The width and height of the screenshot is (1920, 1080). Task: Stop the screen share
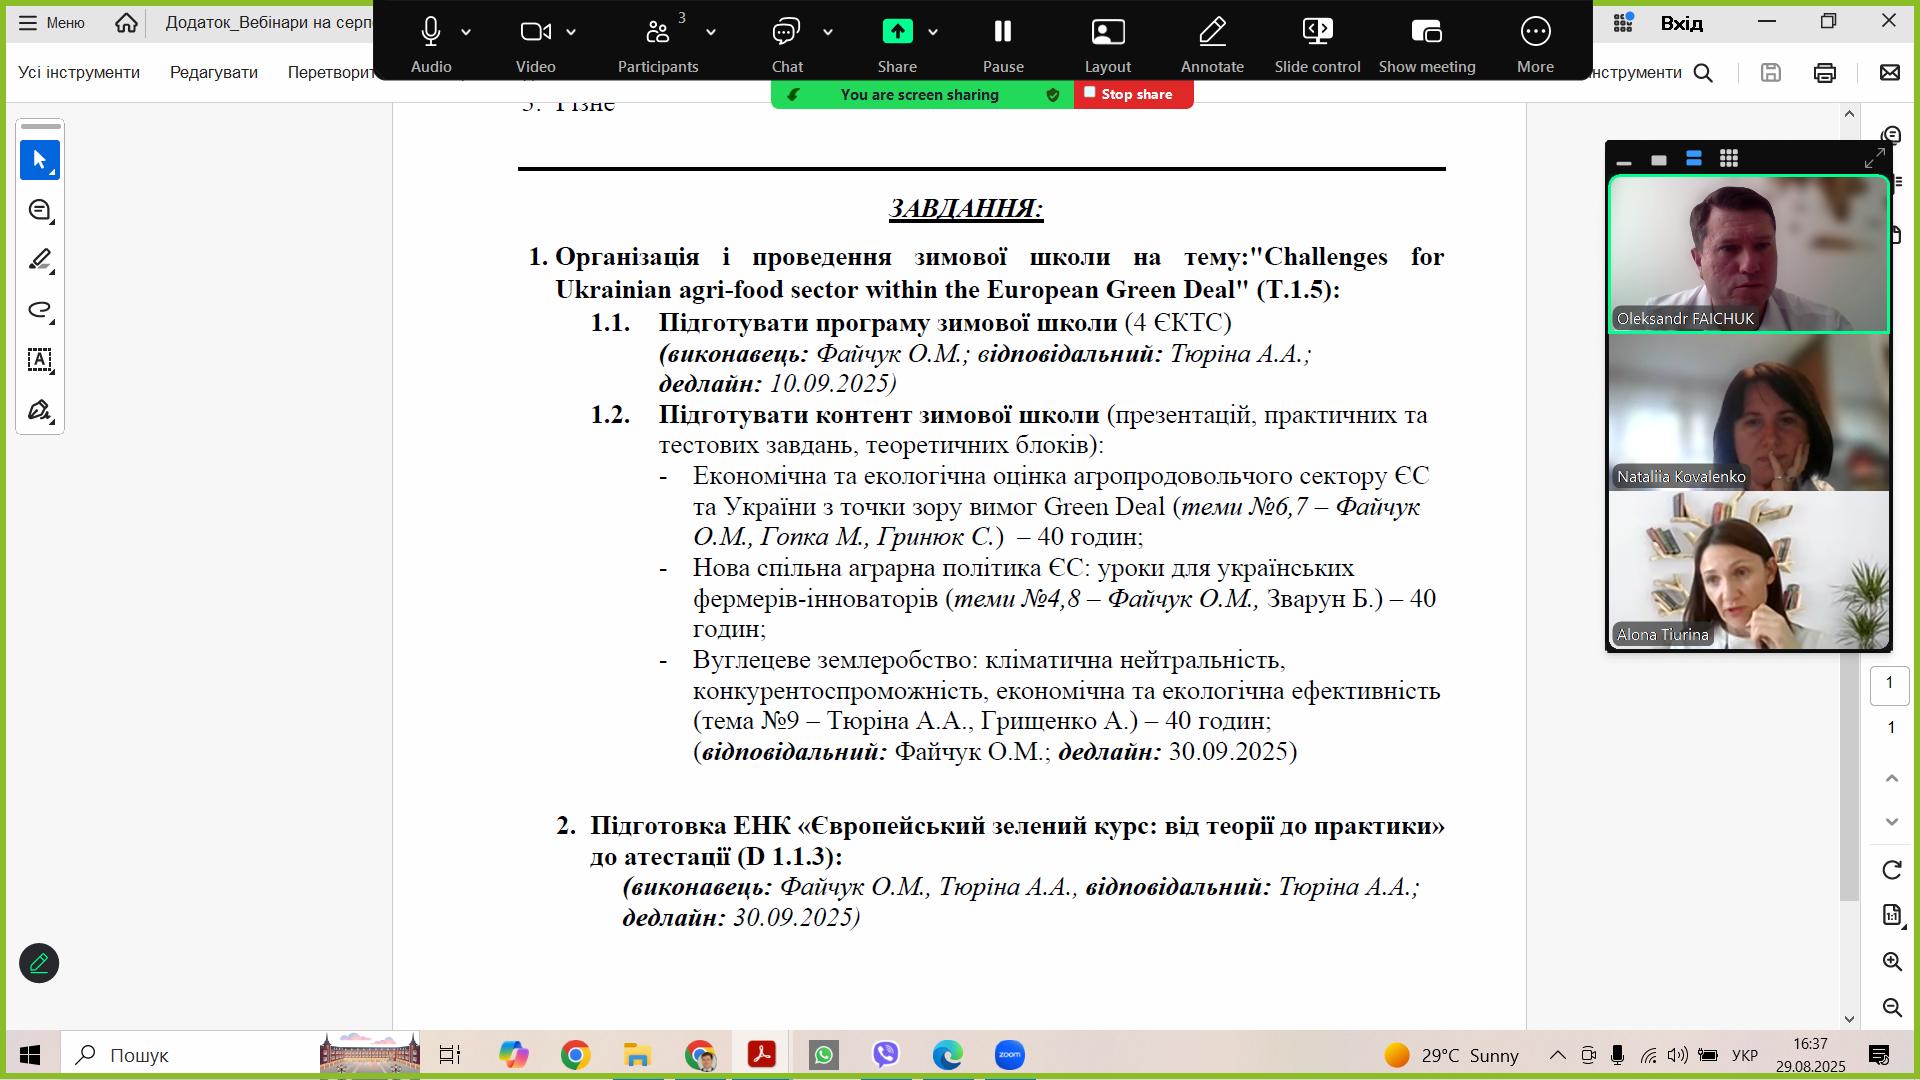(1134, 94)
